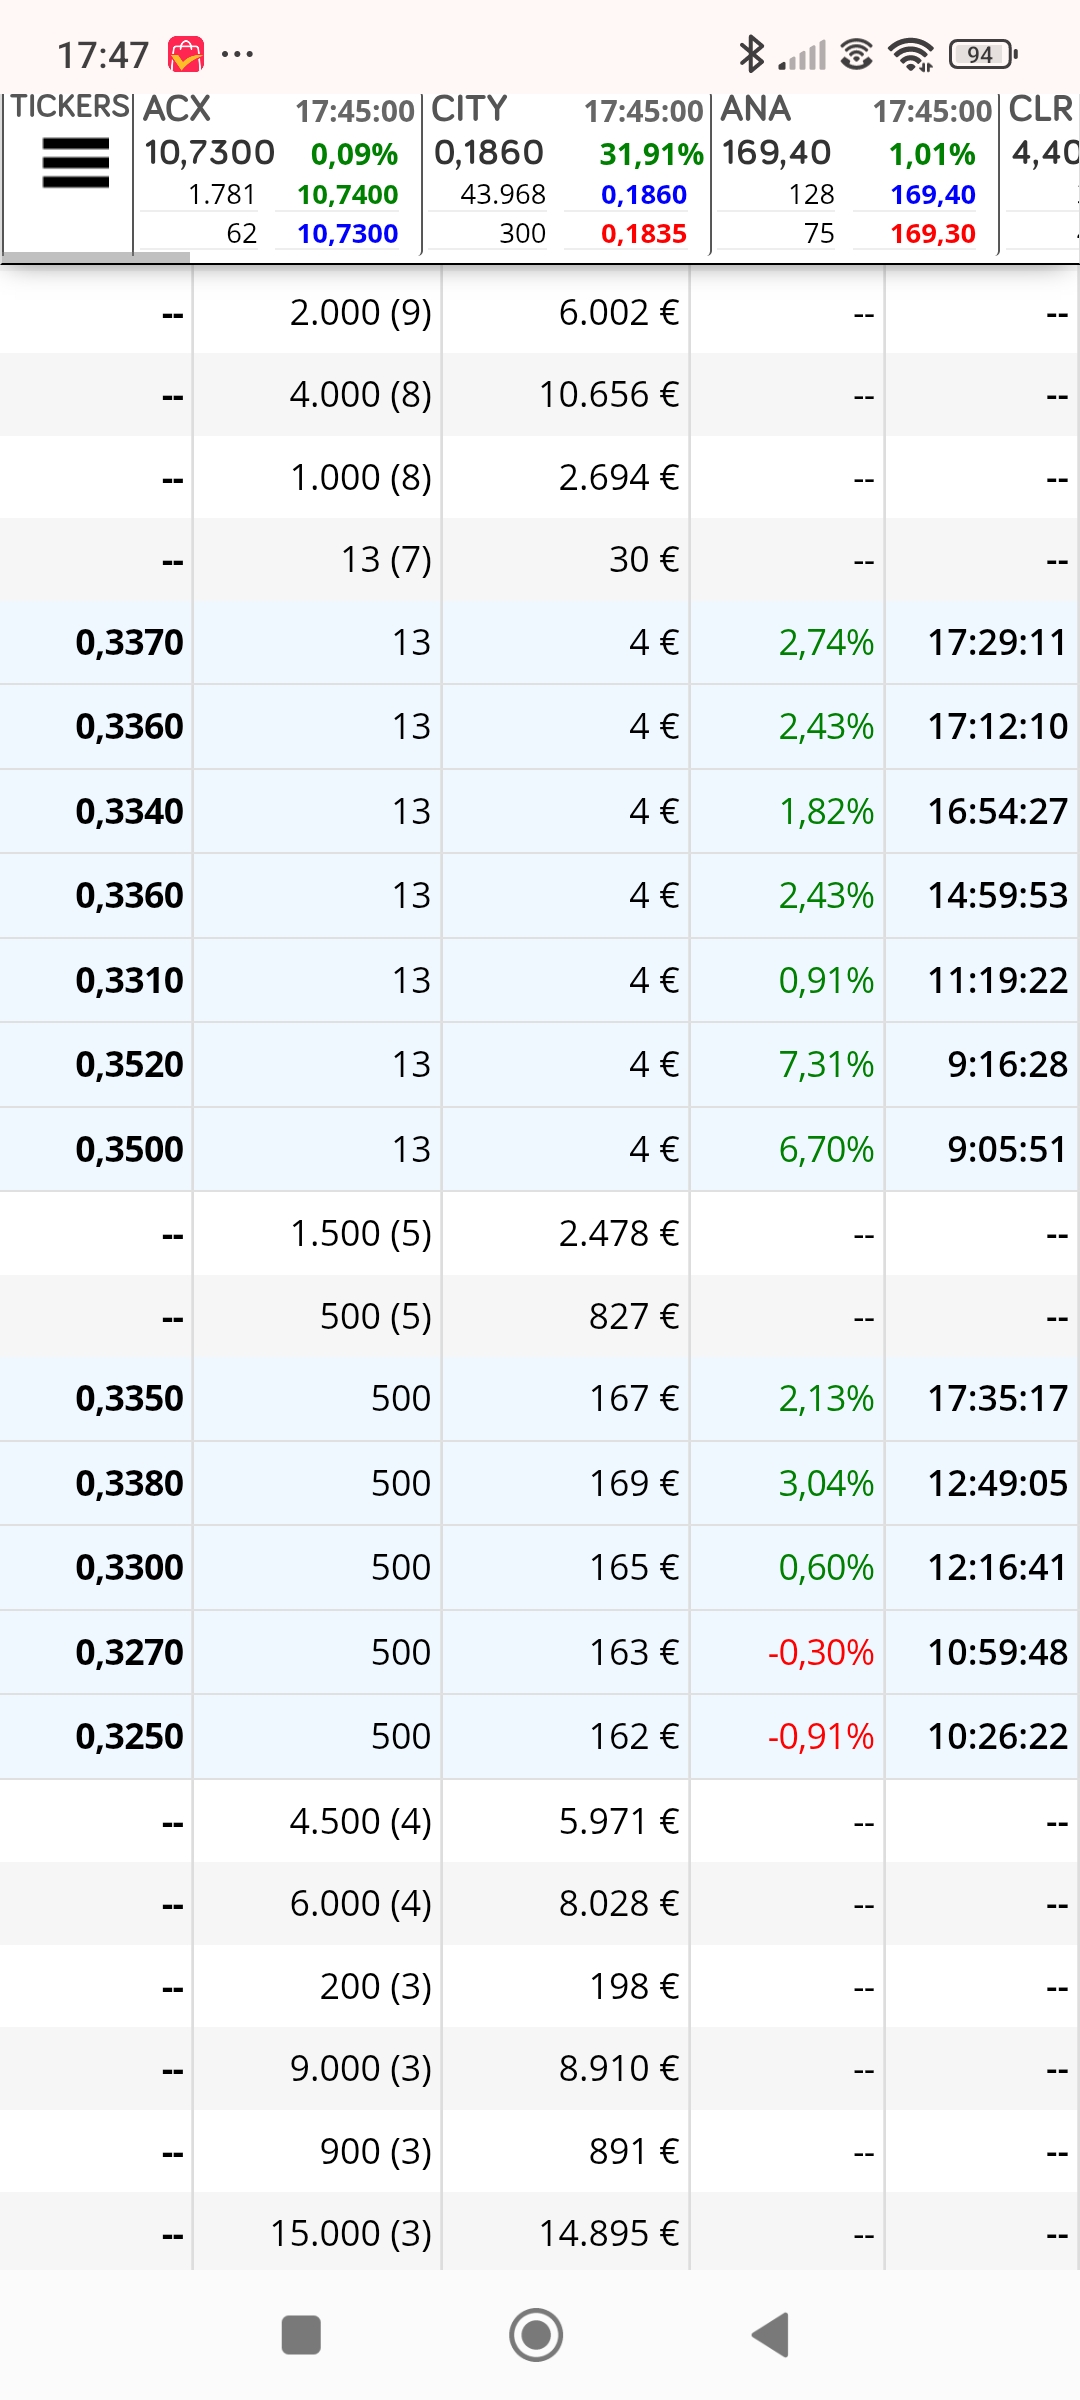Tap the Android back navigation arrow
The height and width of the screenshot is (2400, 1080).
pyautogui.click(x=771, y=2335)
